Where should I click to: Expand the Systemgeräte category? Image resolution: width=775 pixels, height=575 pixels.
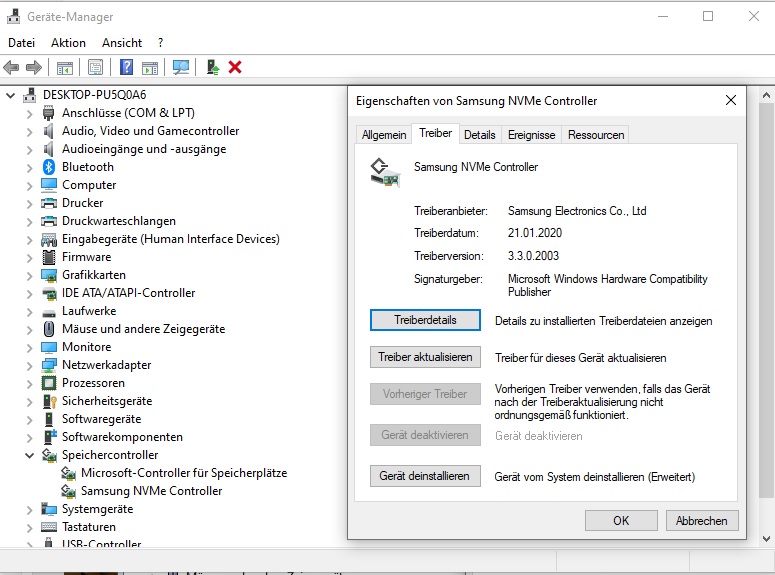(x=29, y=509)
